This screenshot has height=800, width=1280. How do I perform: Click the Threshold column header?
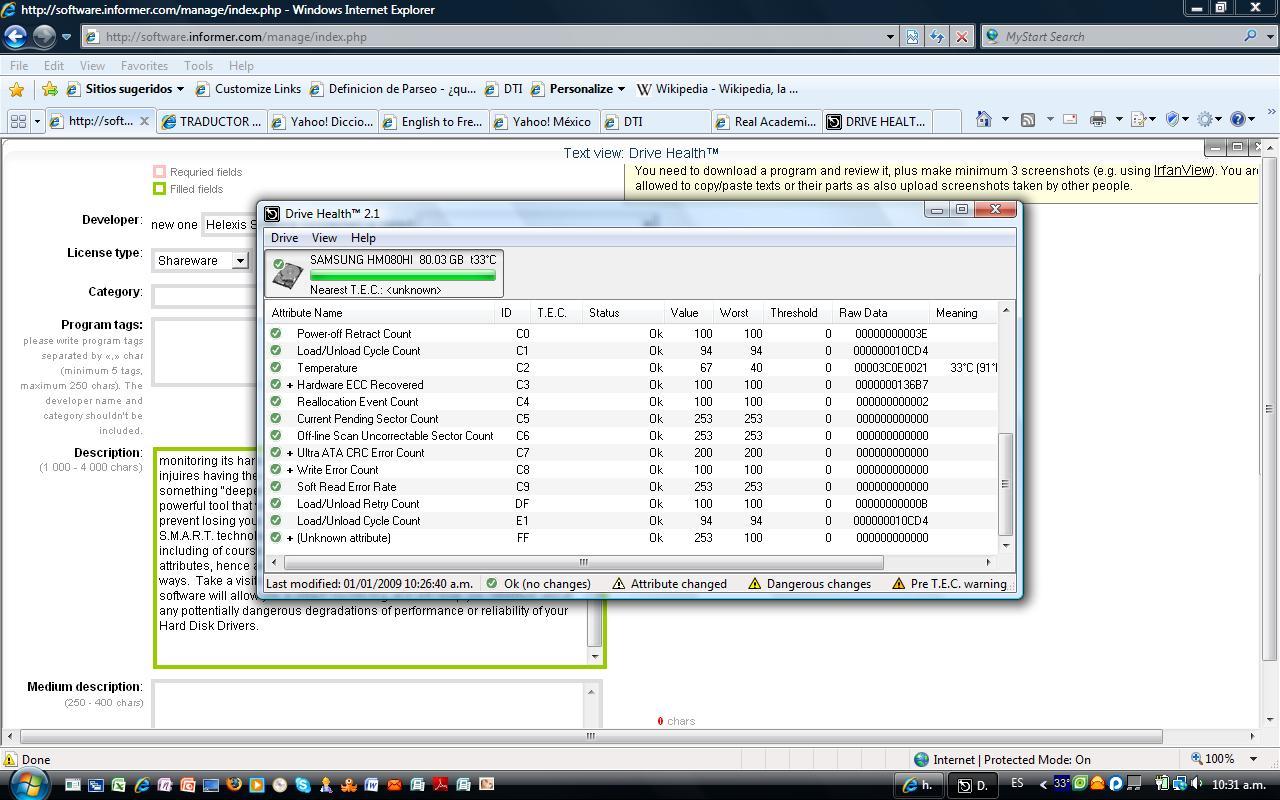click(x=797, y=313)
